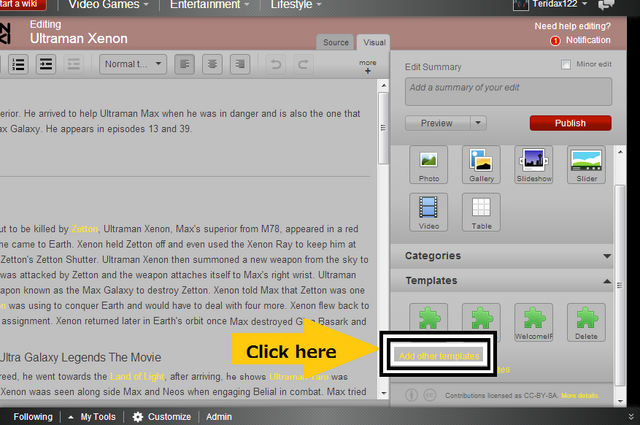Insert a Gallery
640x425 pixels.
[481, 165]
